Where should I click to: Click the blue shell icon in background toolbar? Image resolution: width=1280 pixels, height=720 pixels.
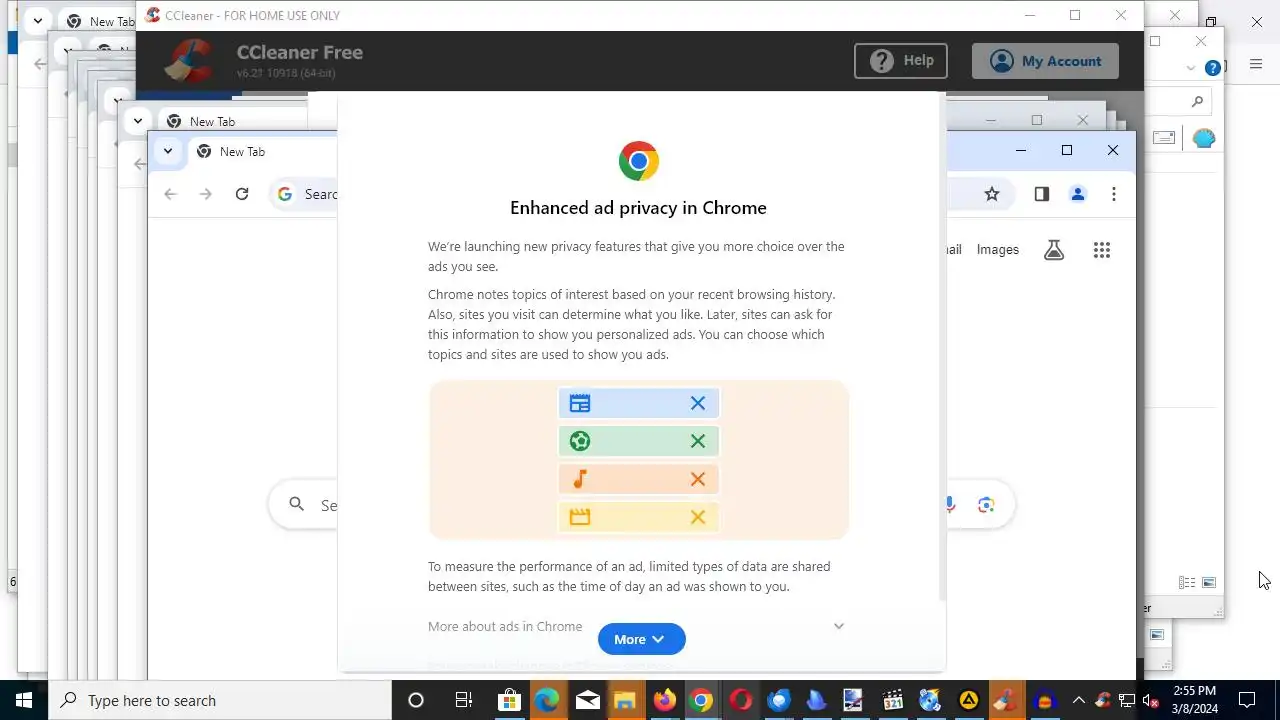pos(1204,138)
